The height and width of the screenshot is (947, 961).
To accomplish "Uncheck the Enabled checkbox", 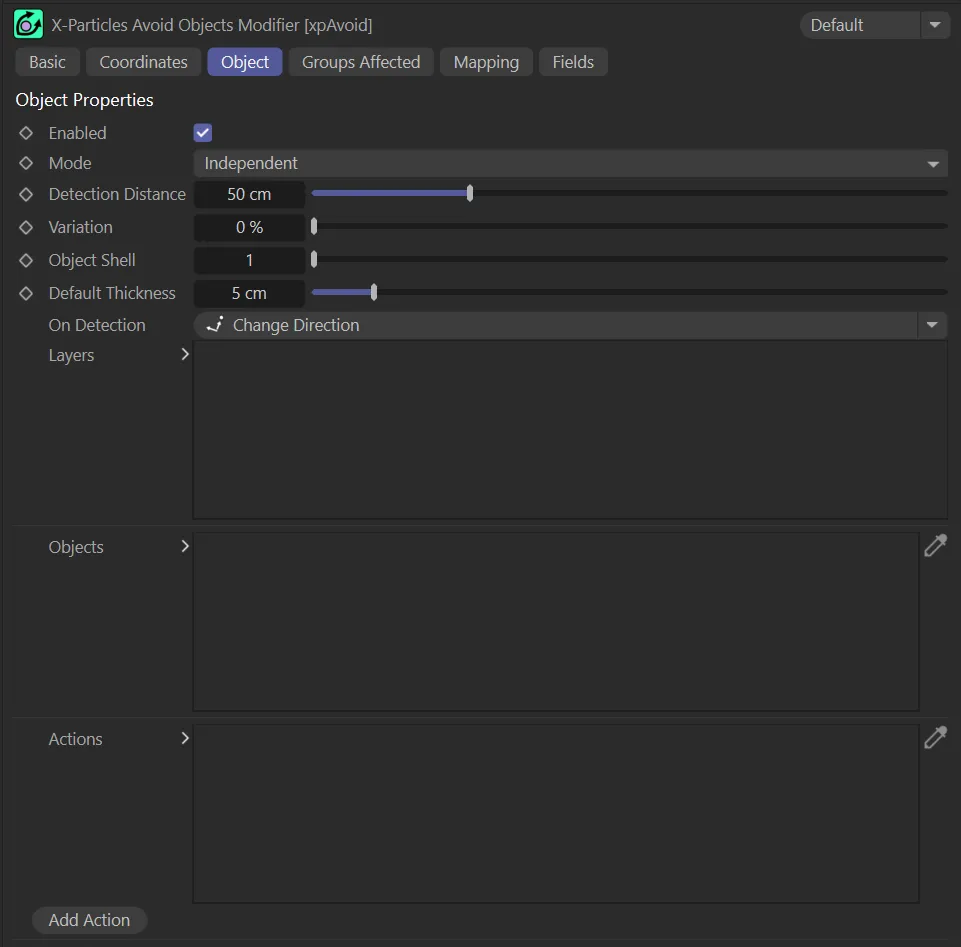I will point(203,133).
